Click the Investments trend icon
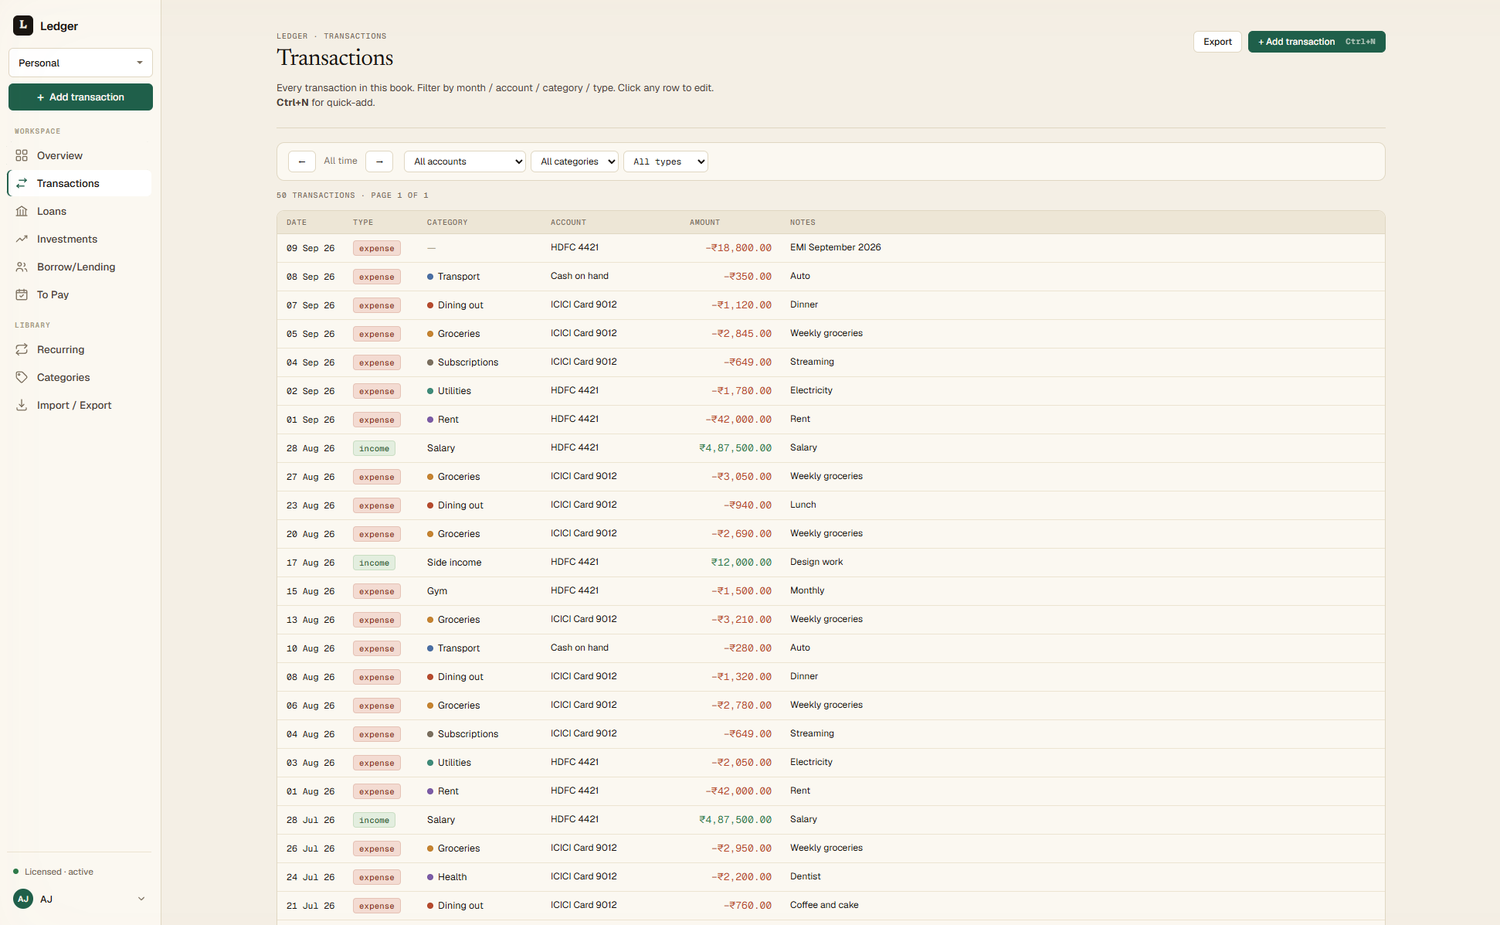The image size is (1500, 925). click(x=22, y=240)
